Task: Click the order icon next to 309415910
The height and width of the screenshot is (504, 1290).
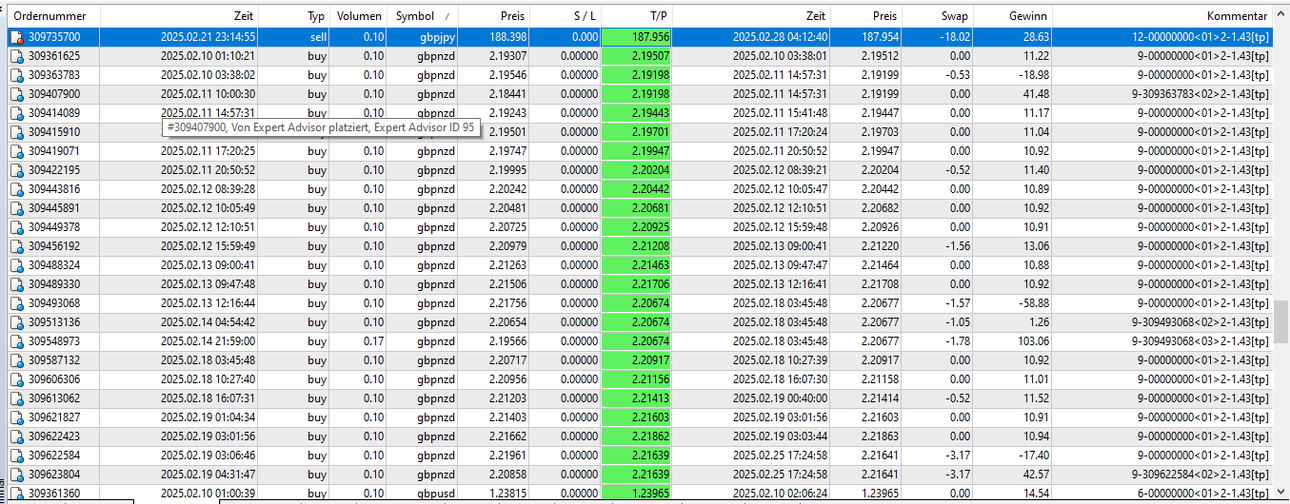Action: coord(17,132)
